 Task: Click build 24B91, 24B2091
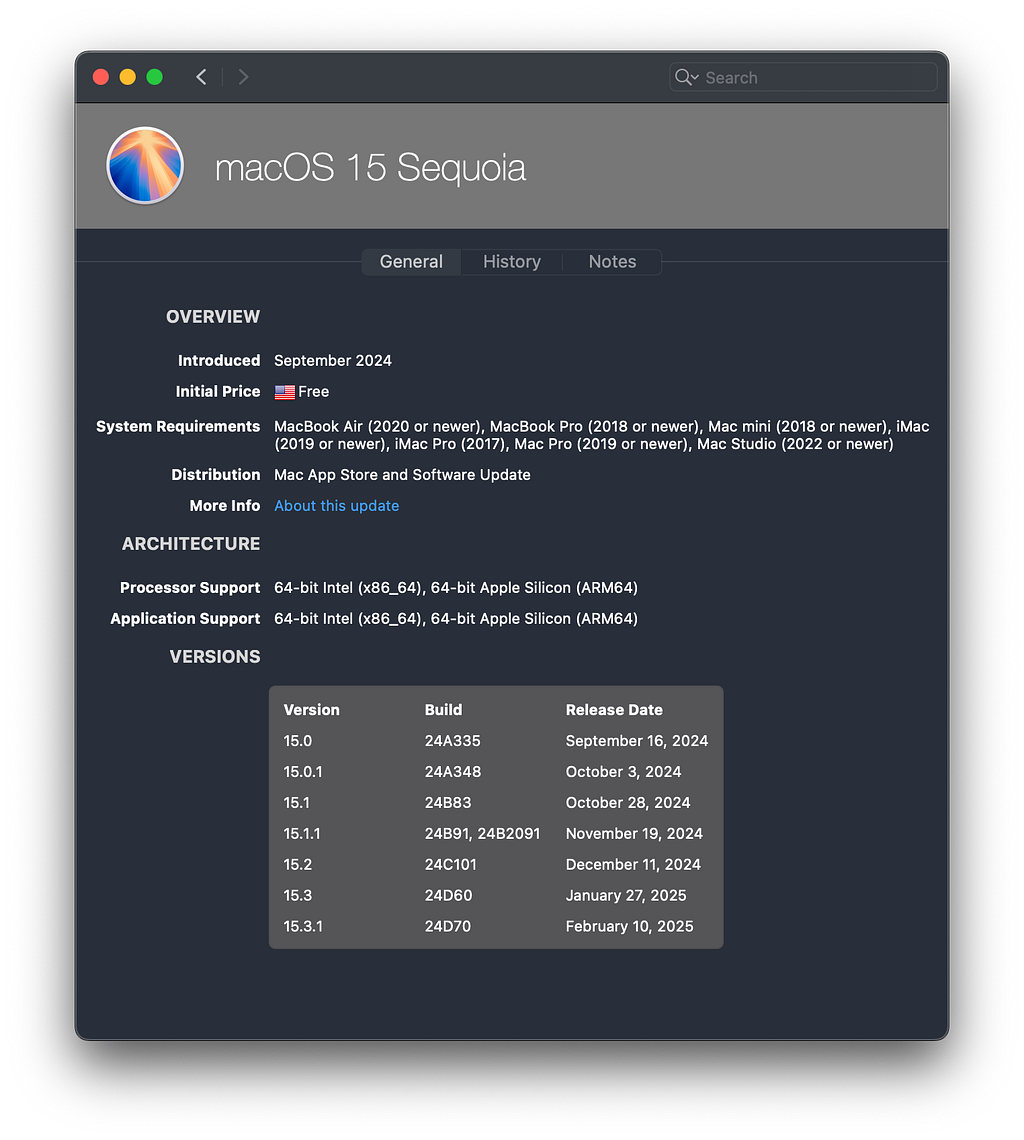[x=482, y=834]
